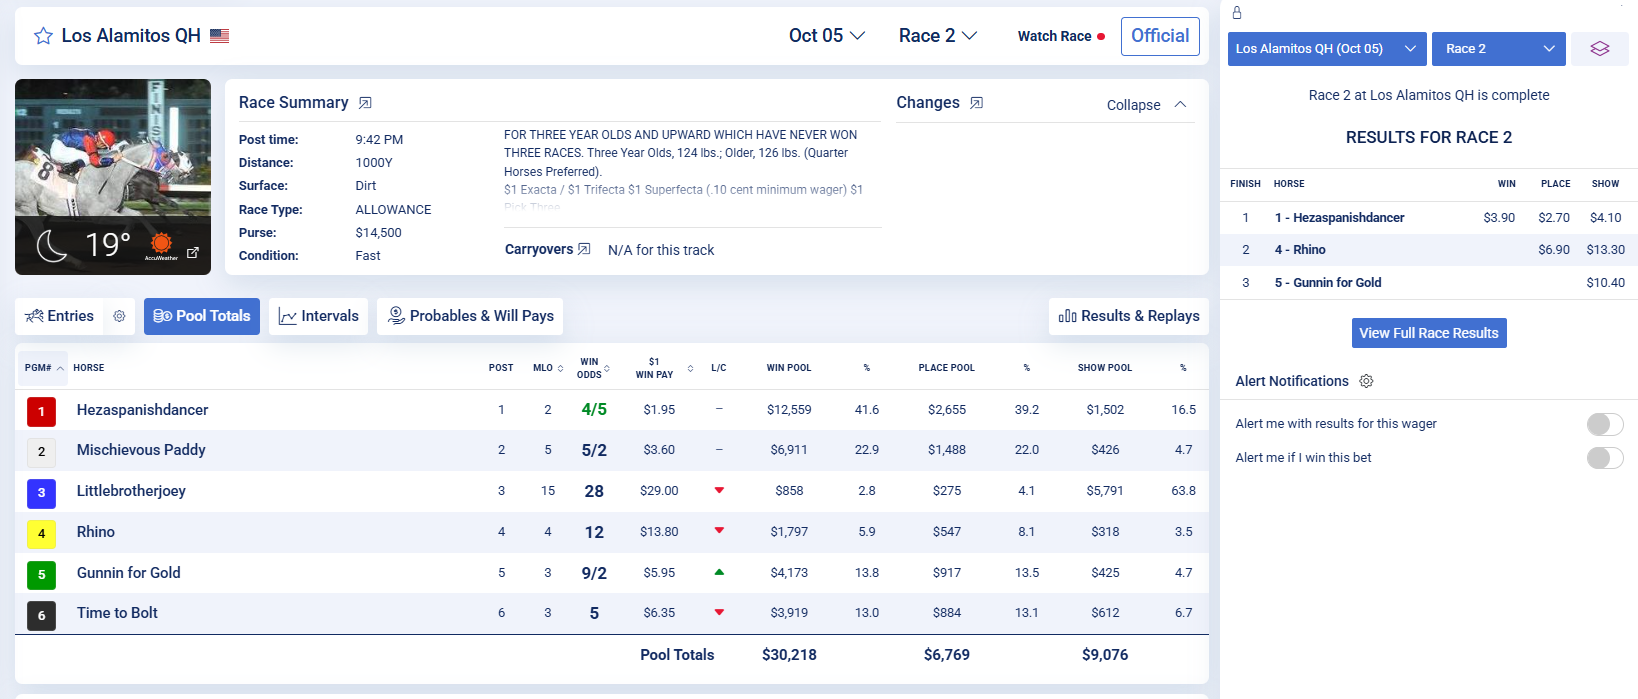Open Alert Notifications settings gear
This screenshot has height=699, width=1638.
[x=1366, y=381]
